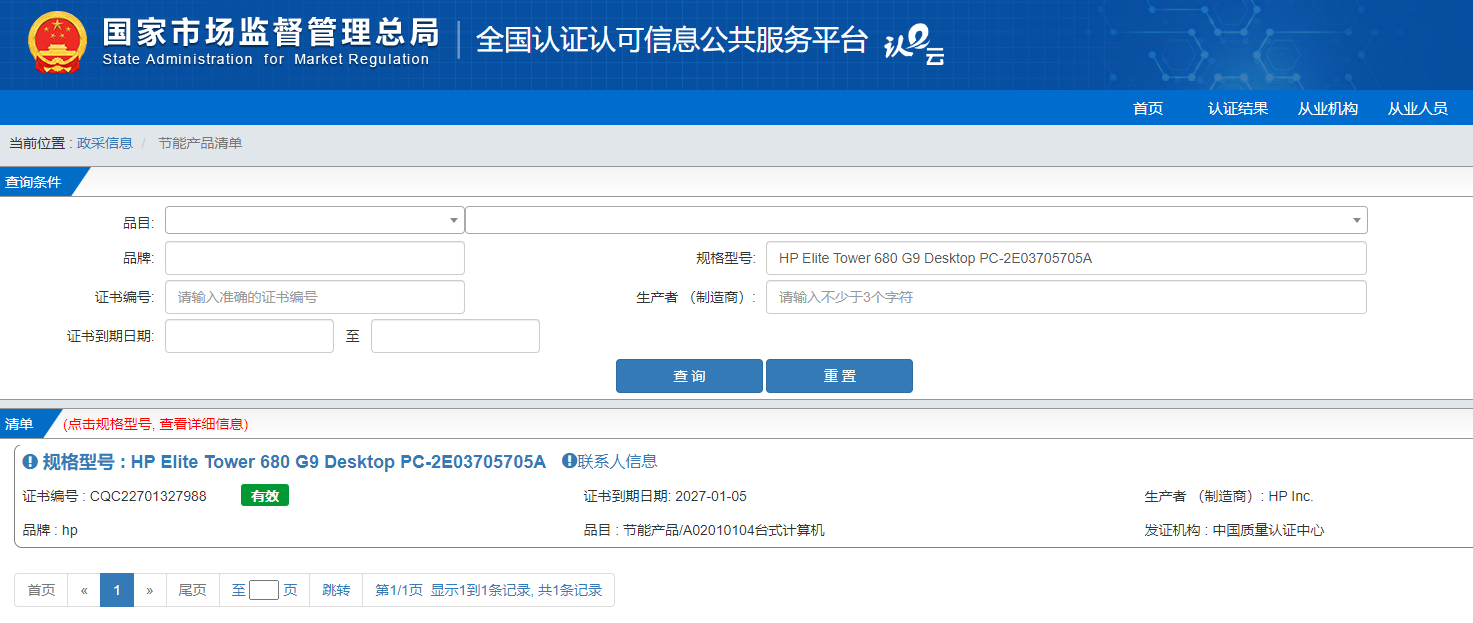Click the 跳转 jump button
1473x623 pixels.
click(x=336, y=590)
